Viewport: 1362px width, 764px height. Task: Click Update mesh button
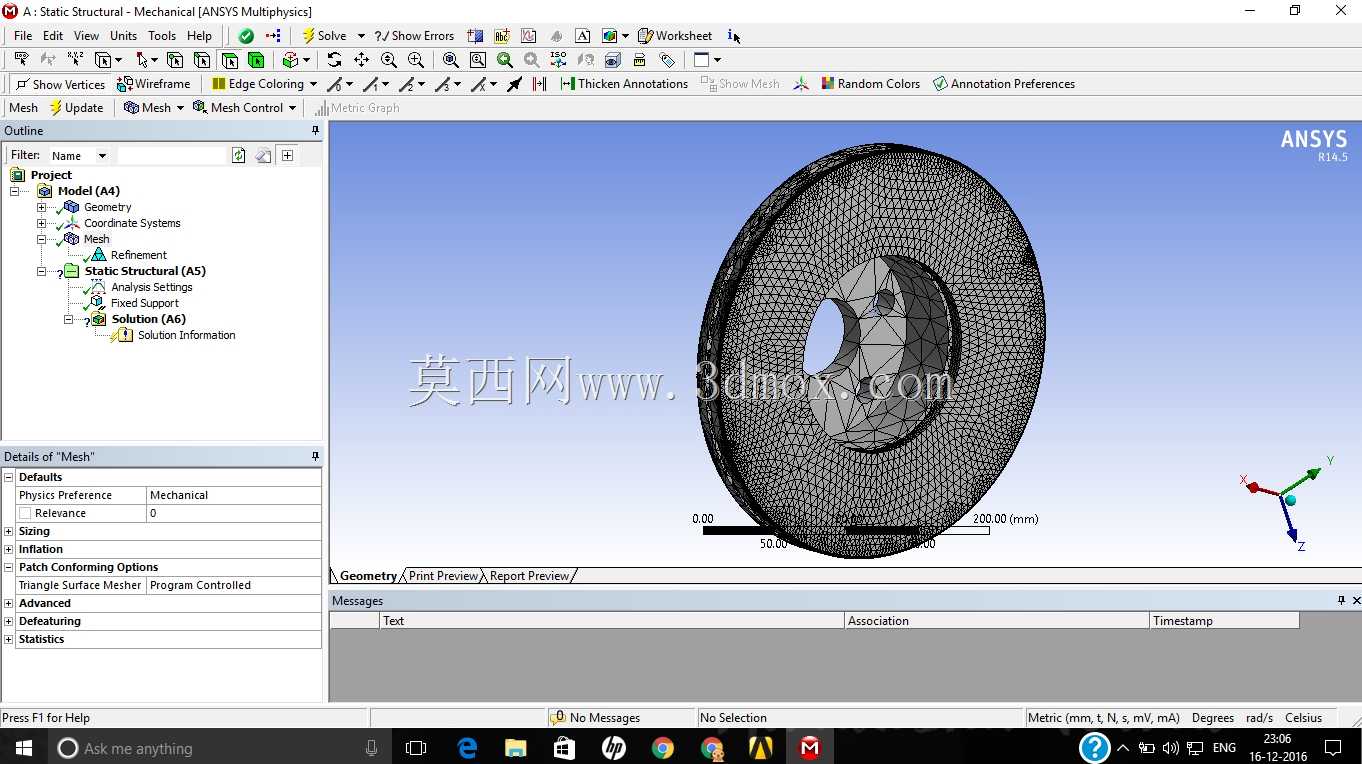click(76, 108)
